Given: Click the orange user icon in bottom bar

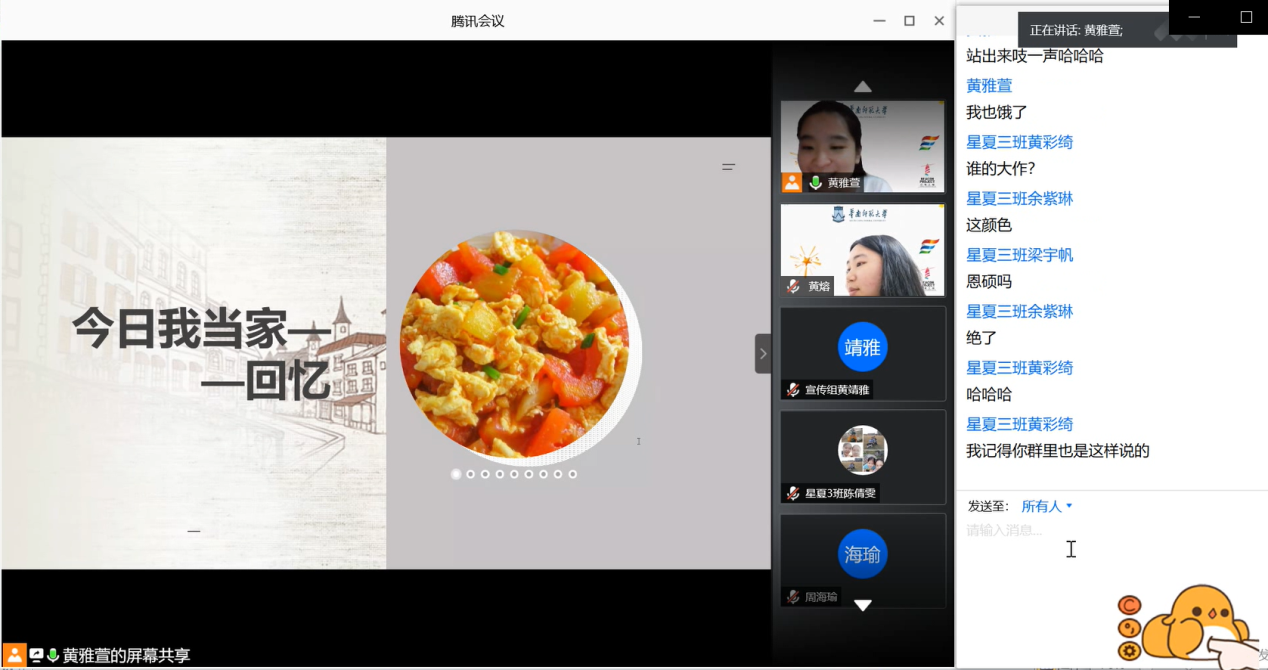Looking at the screenshot, I should pos(14,655).
